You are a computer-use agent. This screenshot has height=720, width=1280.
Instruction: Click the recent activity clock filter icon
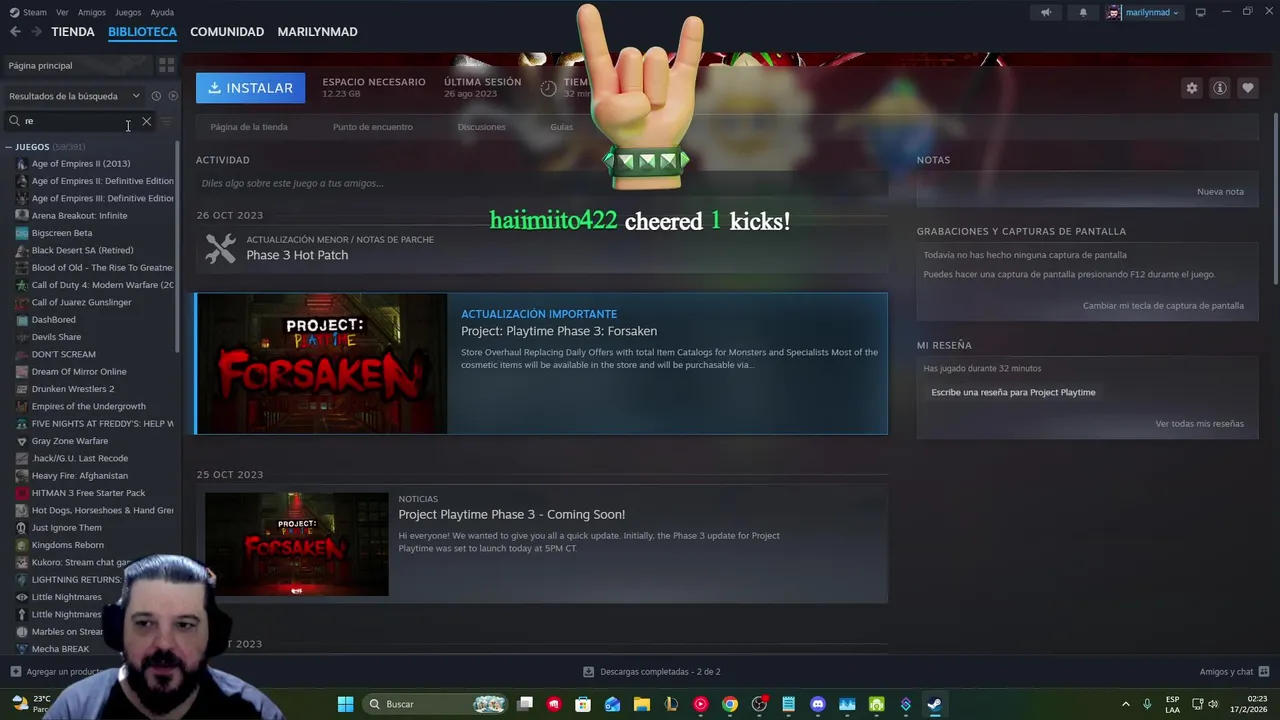pos(156,96)
